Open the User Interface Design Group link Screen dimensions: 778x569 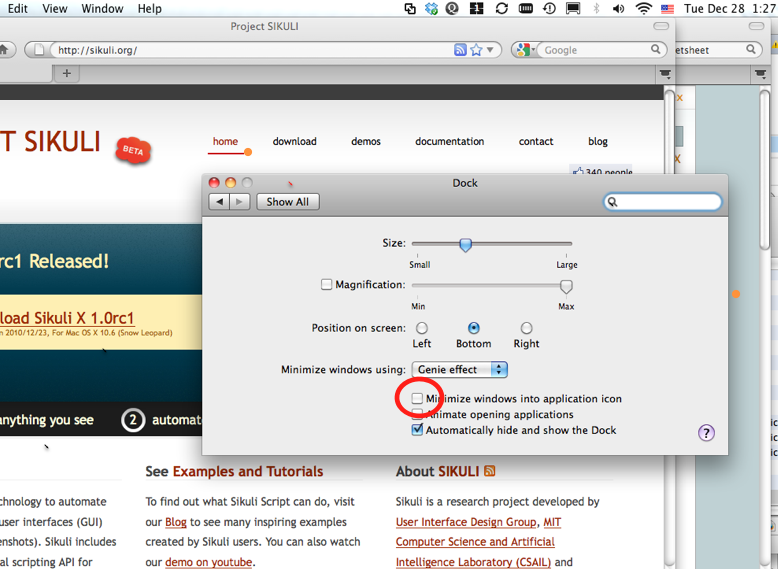pyautogui.click(x=465, y=522)
